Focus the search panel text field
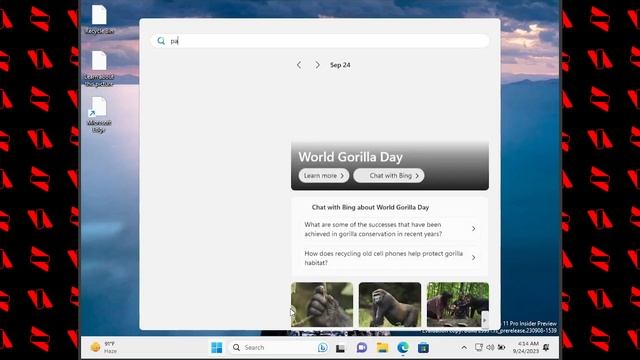 (x=320, y=41)
